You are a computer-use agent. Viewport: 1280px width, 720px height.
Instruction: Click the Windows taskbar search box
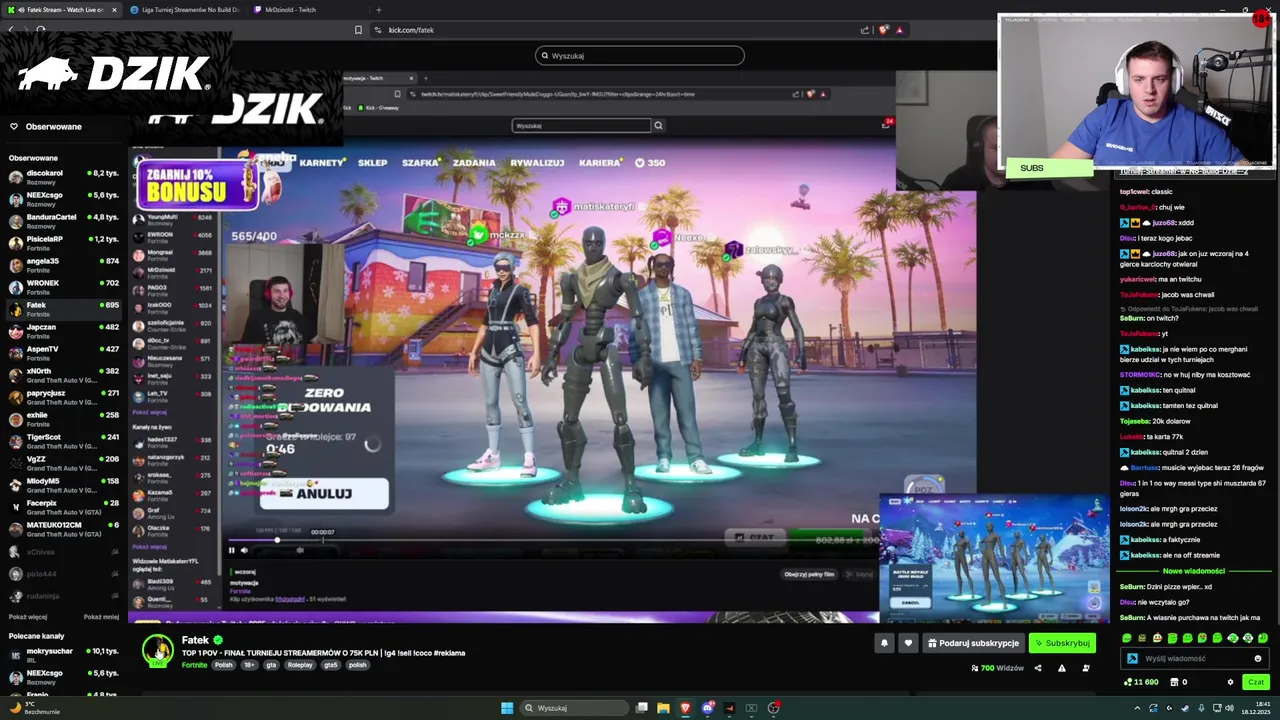click(x=574, y=708)
